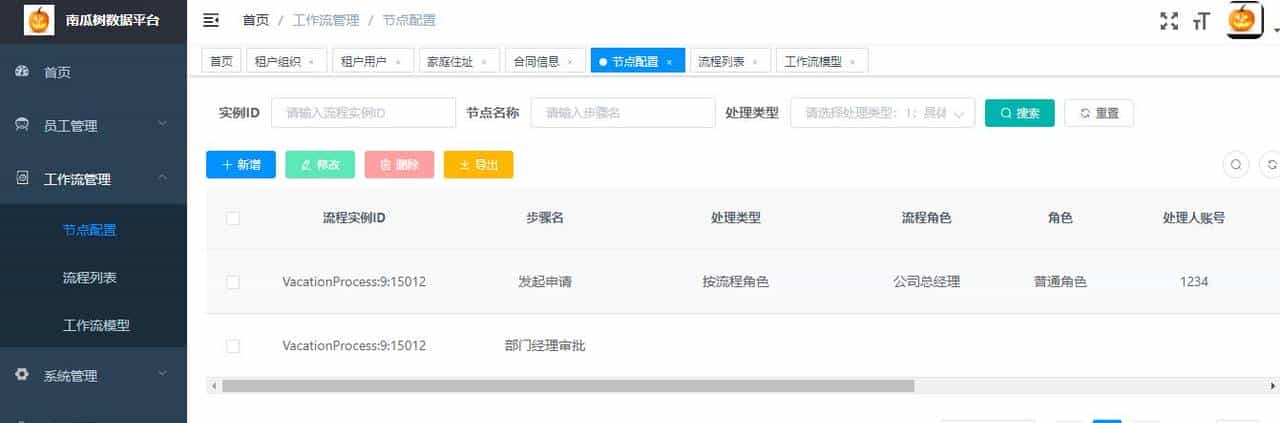1280x423 pixels.
Task: Click cell 按流程角色
Action: point(736,282)
